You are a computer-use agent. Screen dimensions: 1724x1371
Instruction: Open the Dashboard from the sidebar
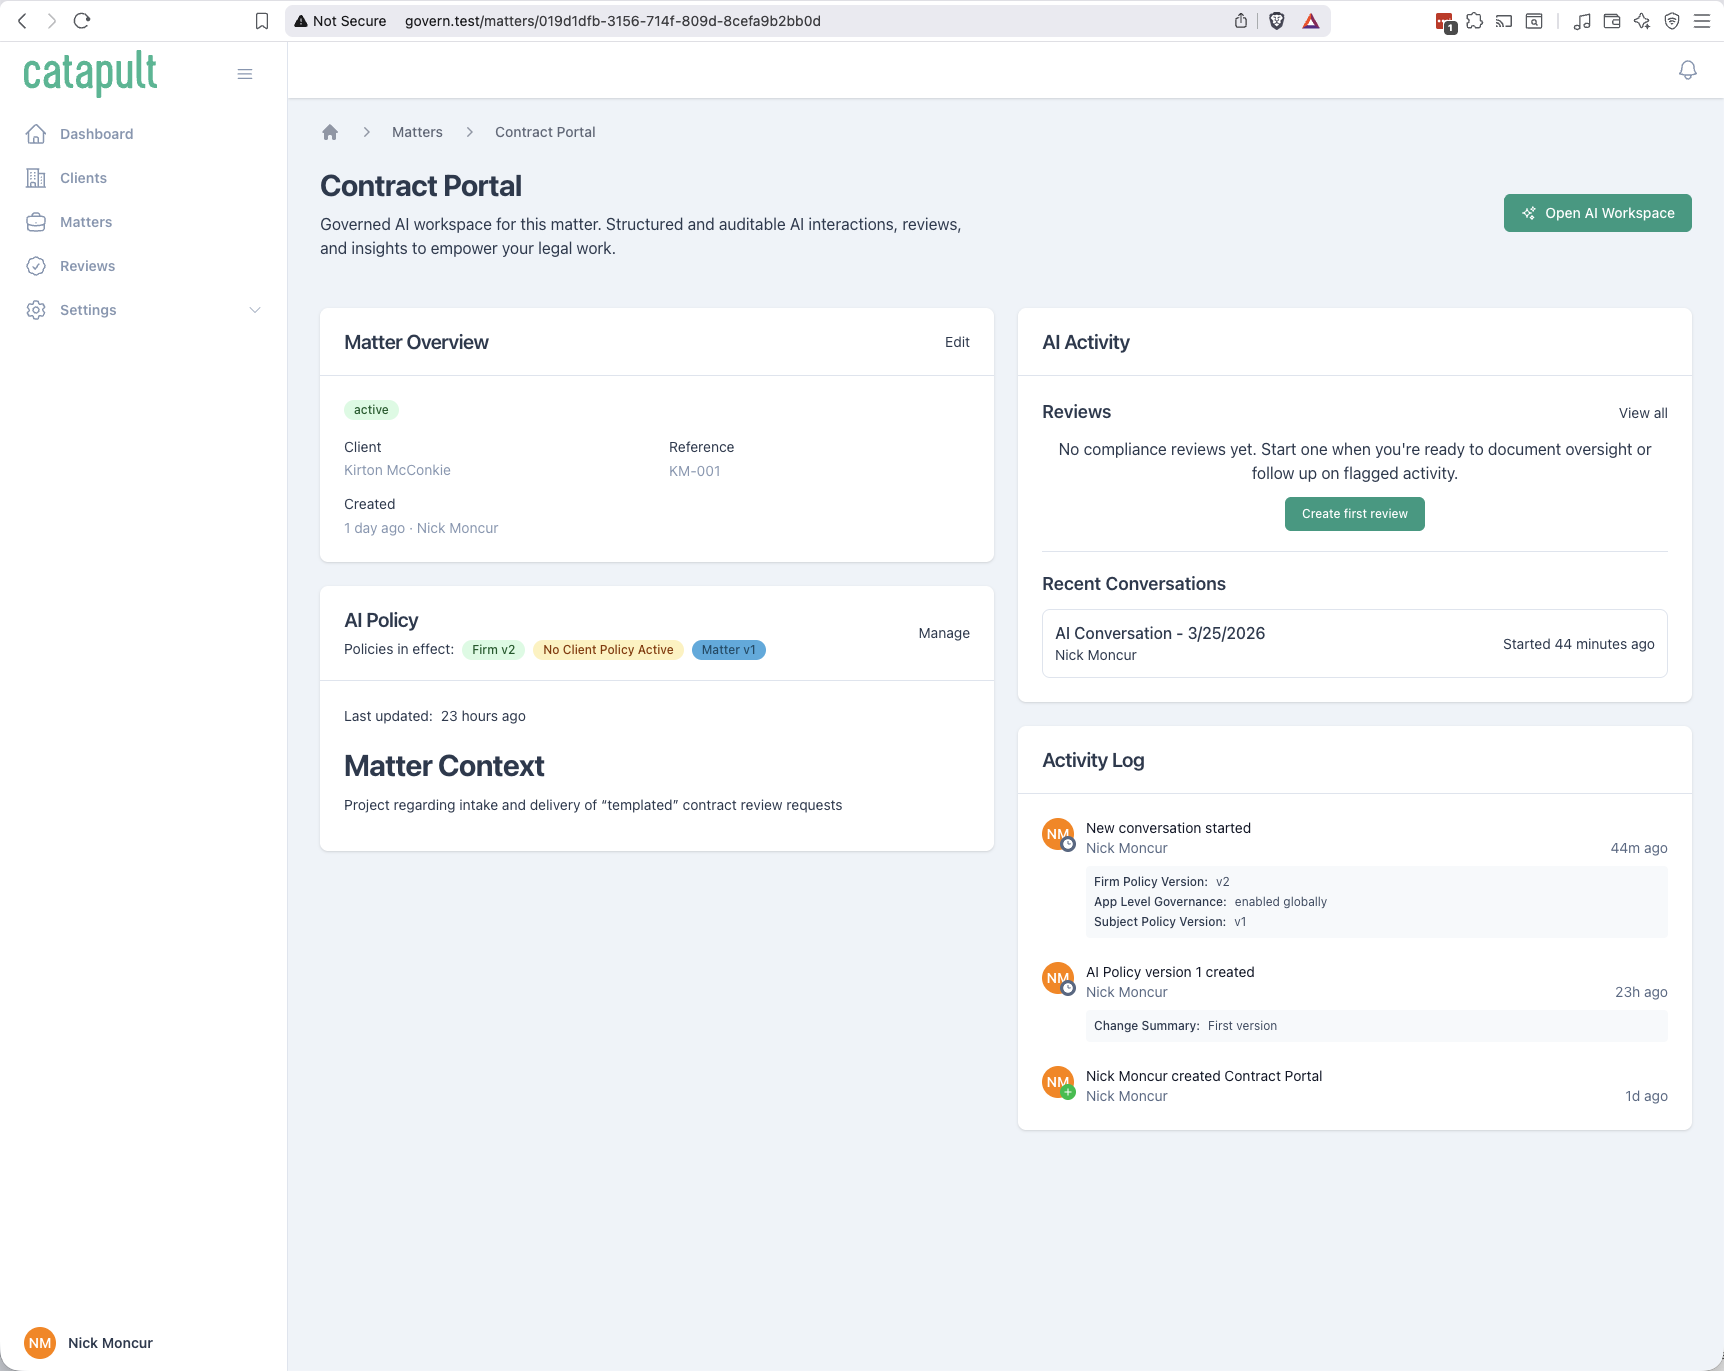96,133
